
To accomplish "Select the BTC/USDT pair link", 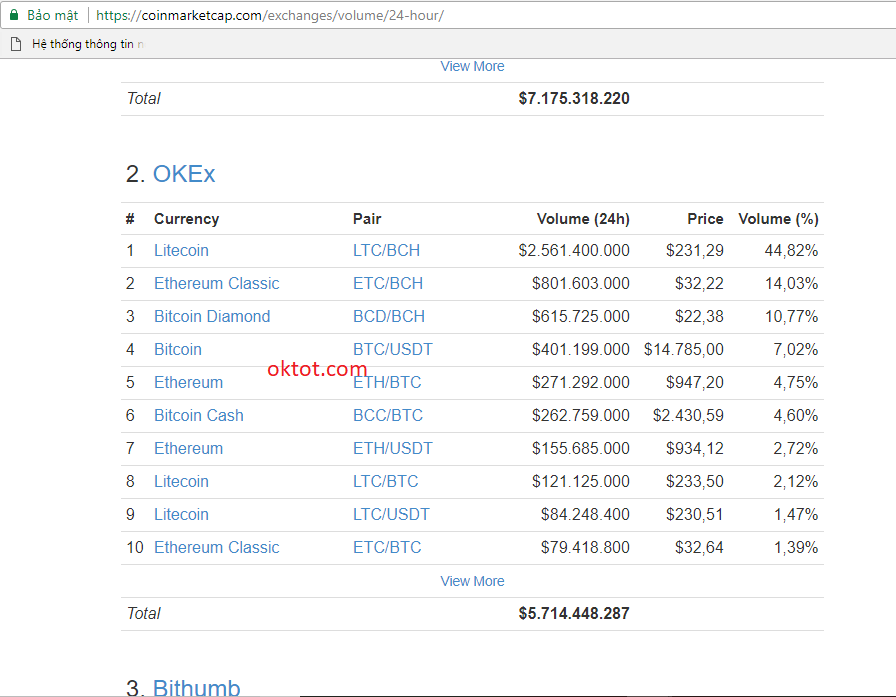I will coord(393,349).
